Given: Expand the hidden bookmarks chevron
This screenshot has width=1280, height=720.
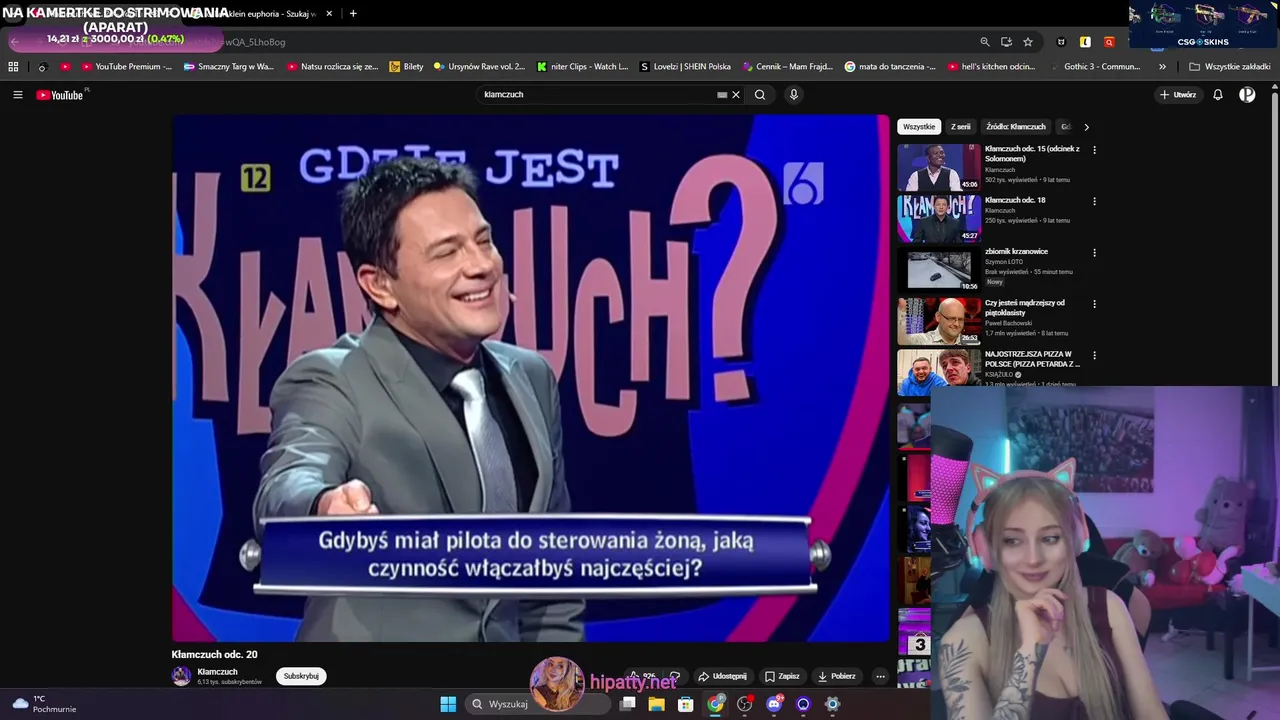Looking at the screenshot, I should (1162, 67).
